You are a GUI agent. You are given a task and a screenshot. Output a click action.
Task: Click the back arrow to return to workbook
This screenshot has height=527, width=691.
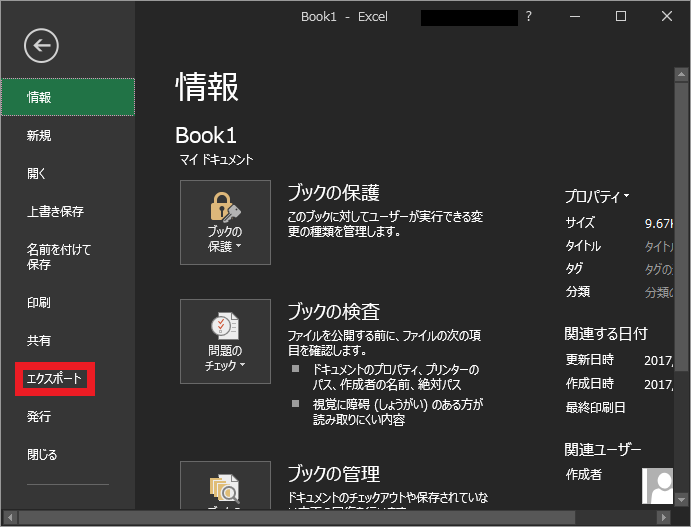41,45
